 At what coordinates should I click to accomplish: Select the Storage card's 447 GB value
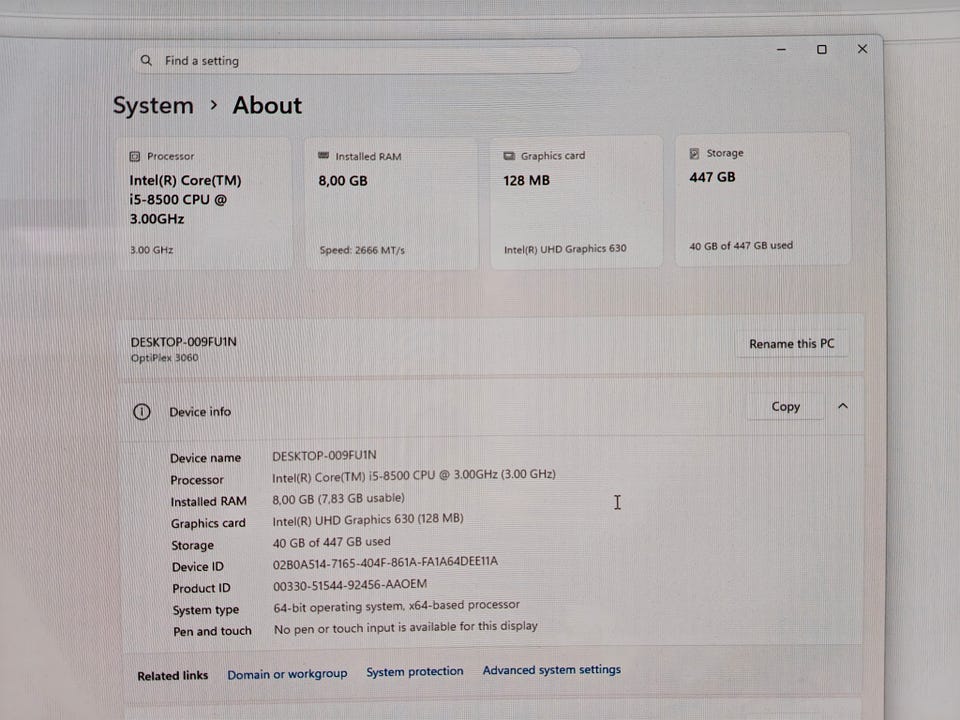(x=712, y=177)
